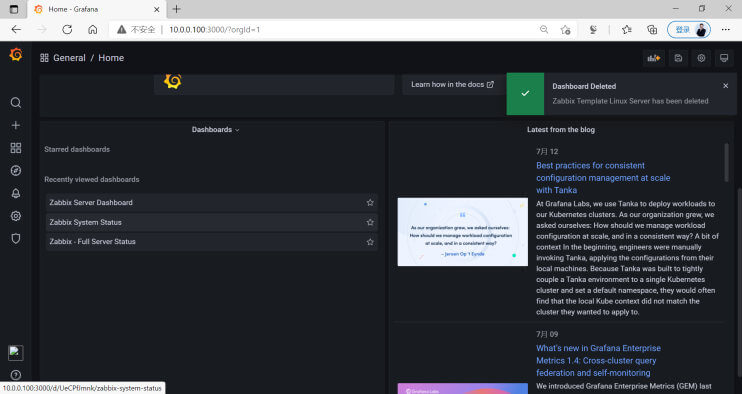Go back with the browser back arrow

point(16,29)
